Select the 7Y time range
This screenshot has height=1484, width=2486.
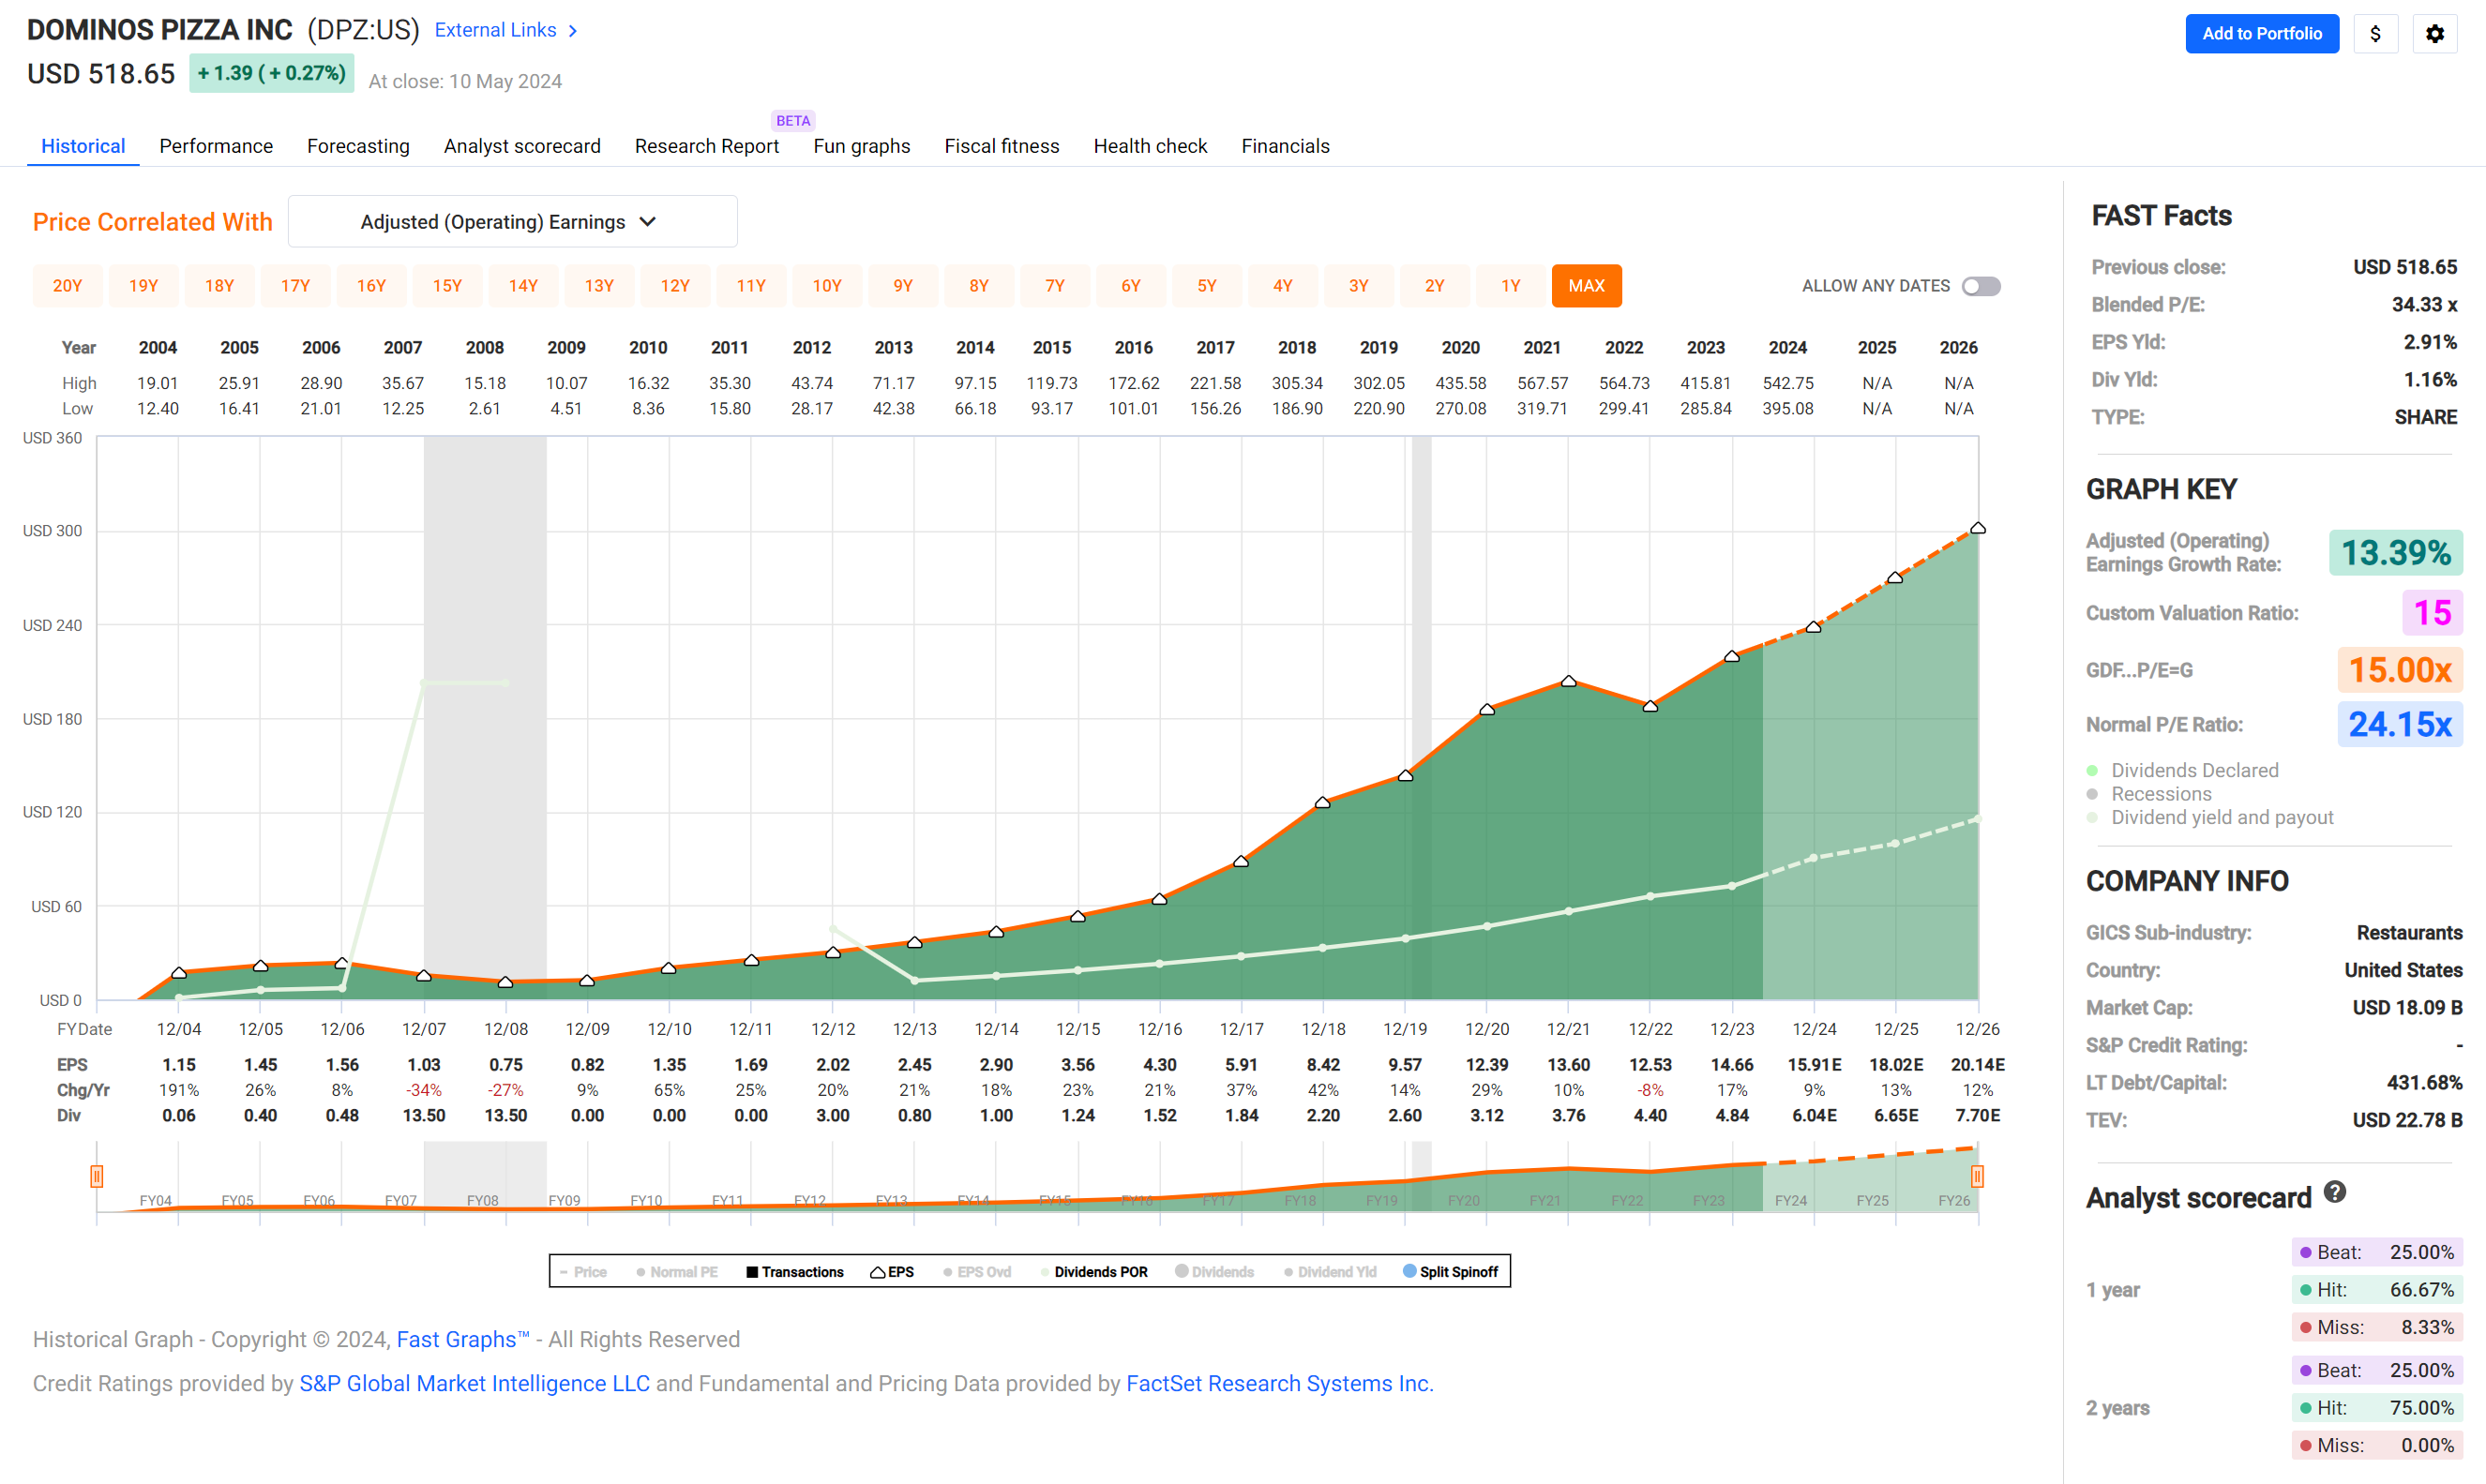1055,286
